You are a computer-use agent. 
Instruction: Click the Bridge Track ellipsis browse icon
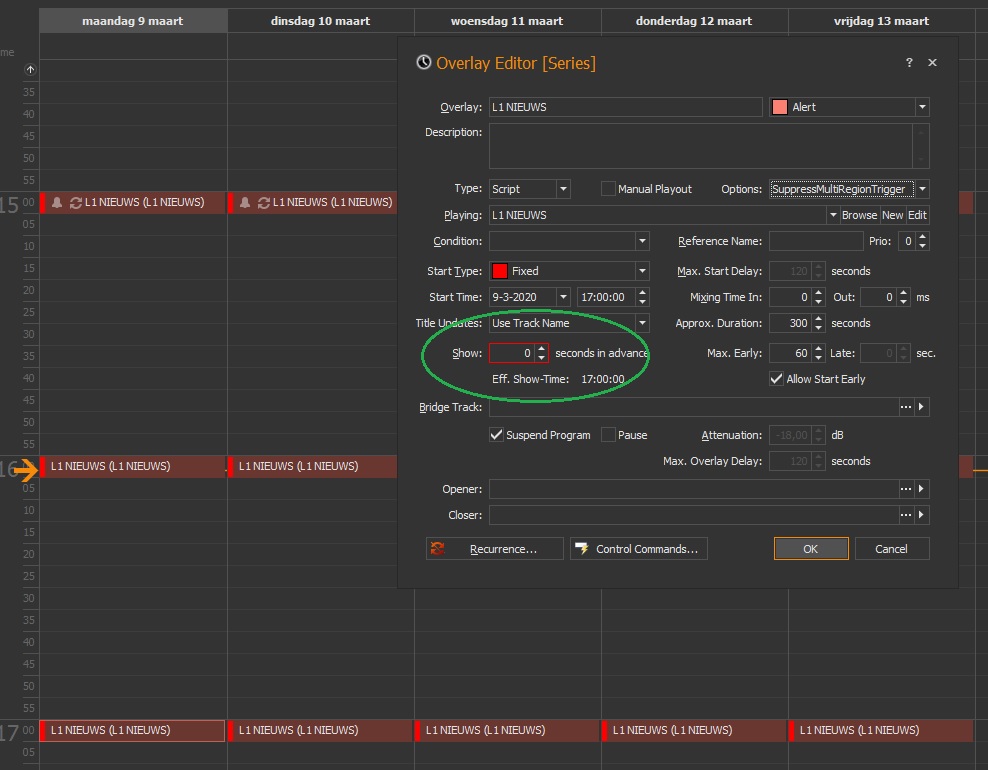pos(905,407)
